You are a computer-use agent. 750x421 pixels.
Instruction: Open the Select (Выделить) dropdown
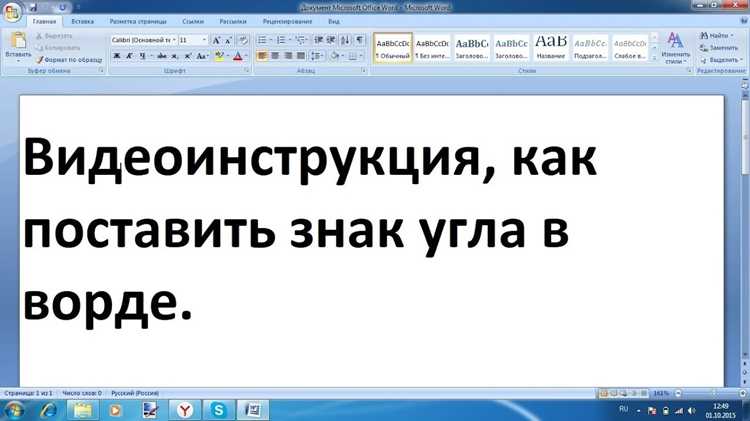pyautogui.click(x=721, y=60)
